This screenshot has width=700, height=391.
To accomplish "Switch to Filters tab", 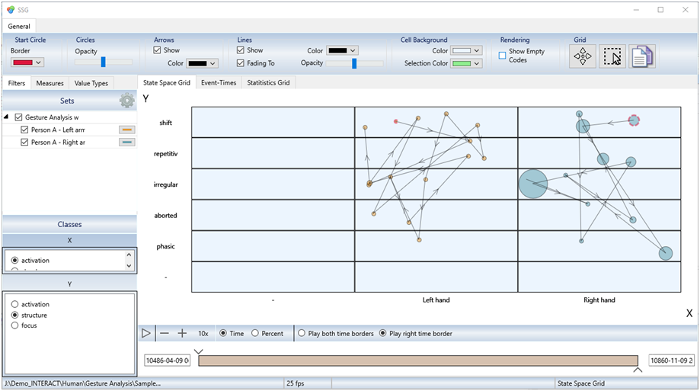I will 17,83.
